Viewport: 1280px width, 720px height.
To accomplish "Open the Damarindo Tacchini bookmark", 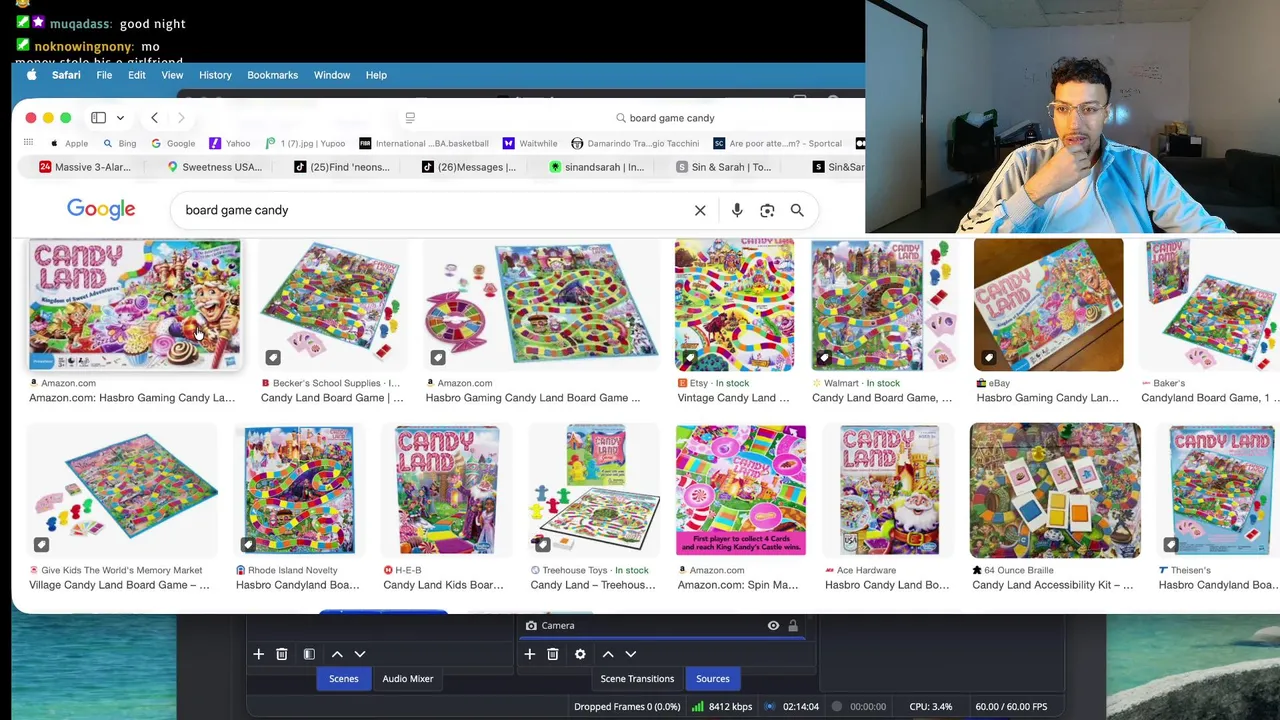I will [635, 143].
